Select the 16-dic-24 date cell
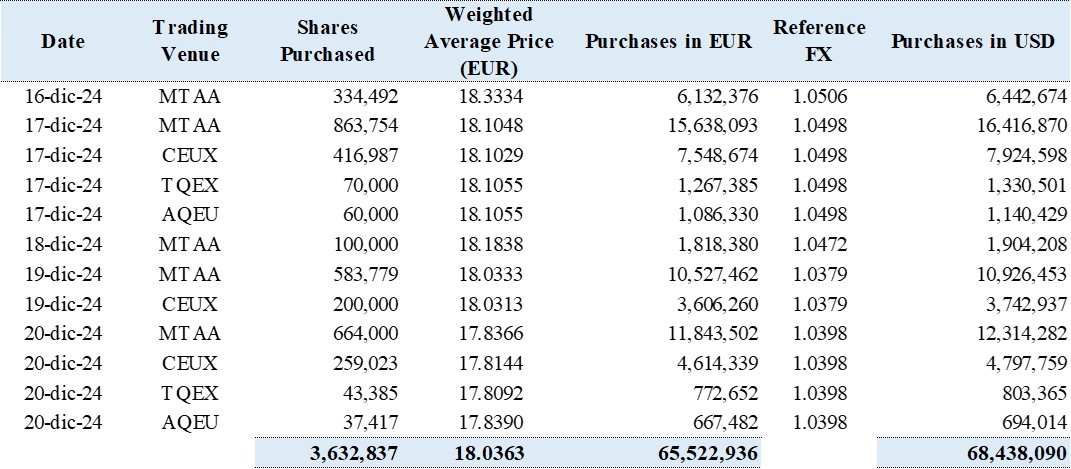This screenshot has width=1071, height=469. [63, 97]
